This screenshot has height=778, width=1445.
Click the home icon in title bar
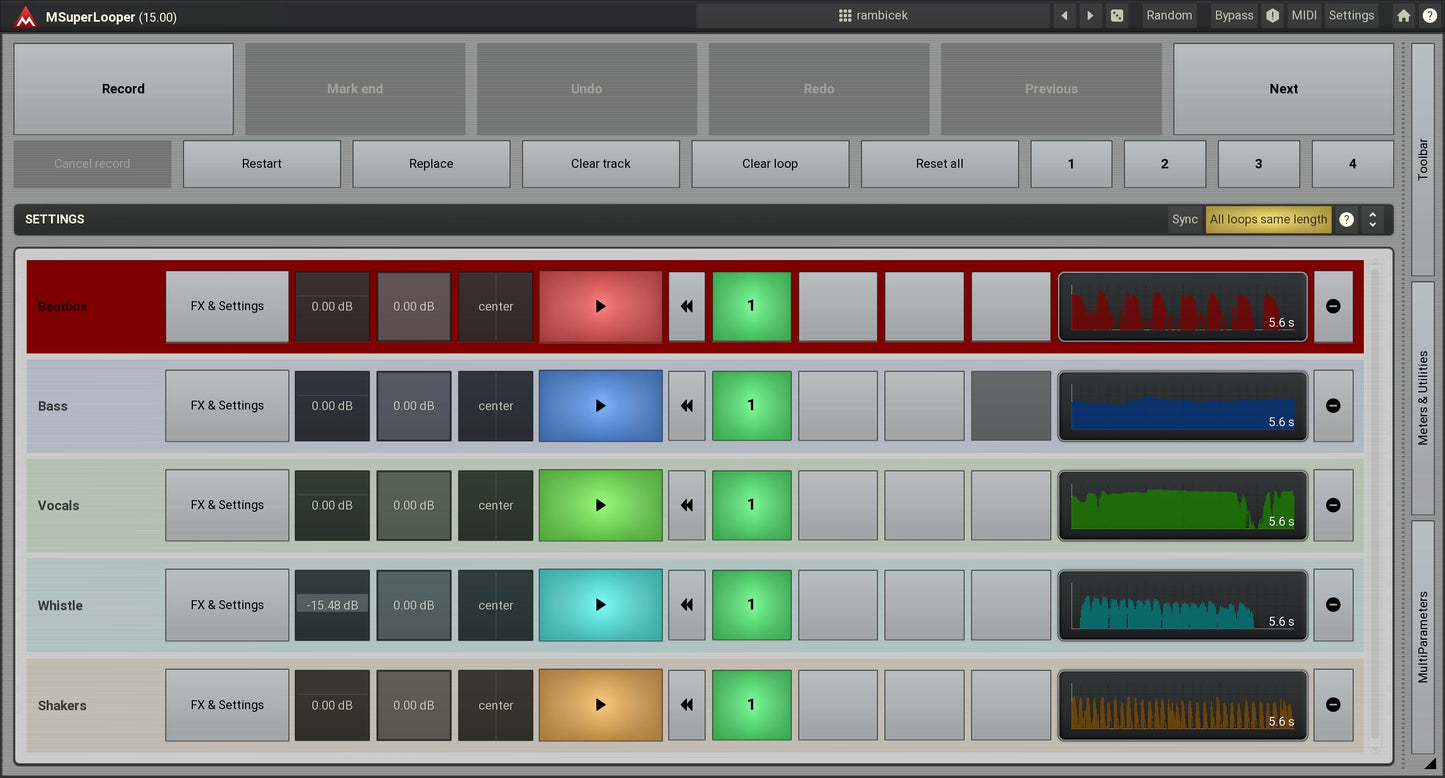click(1404, 16)
